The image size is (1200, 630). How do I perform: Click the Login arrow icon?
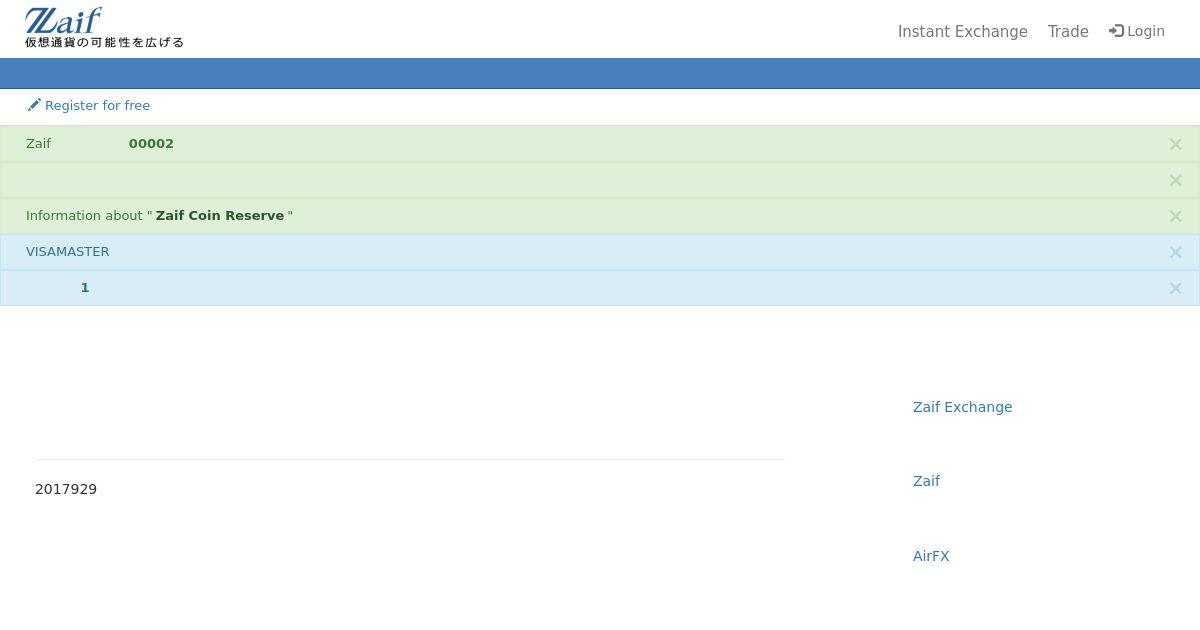point(1116,32)
